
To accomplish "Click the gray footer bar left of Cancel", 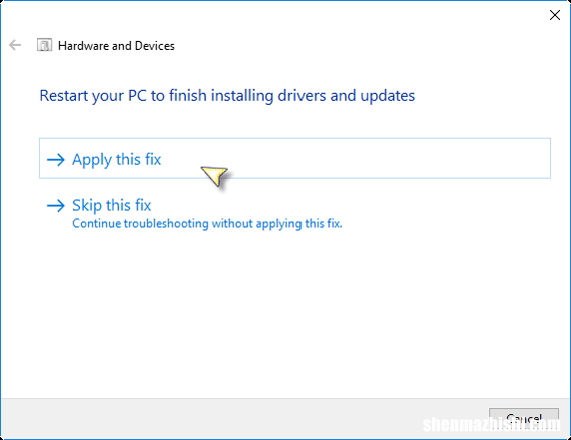I will coord(244,418).
